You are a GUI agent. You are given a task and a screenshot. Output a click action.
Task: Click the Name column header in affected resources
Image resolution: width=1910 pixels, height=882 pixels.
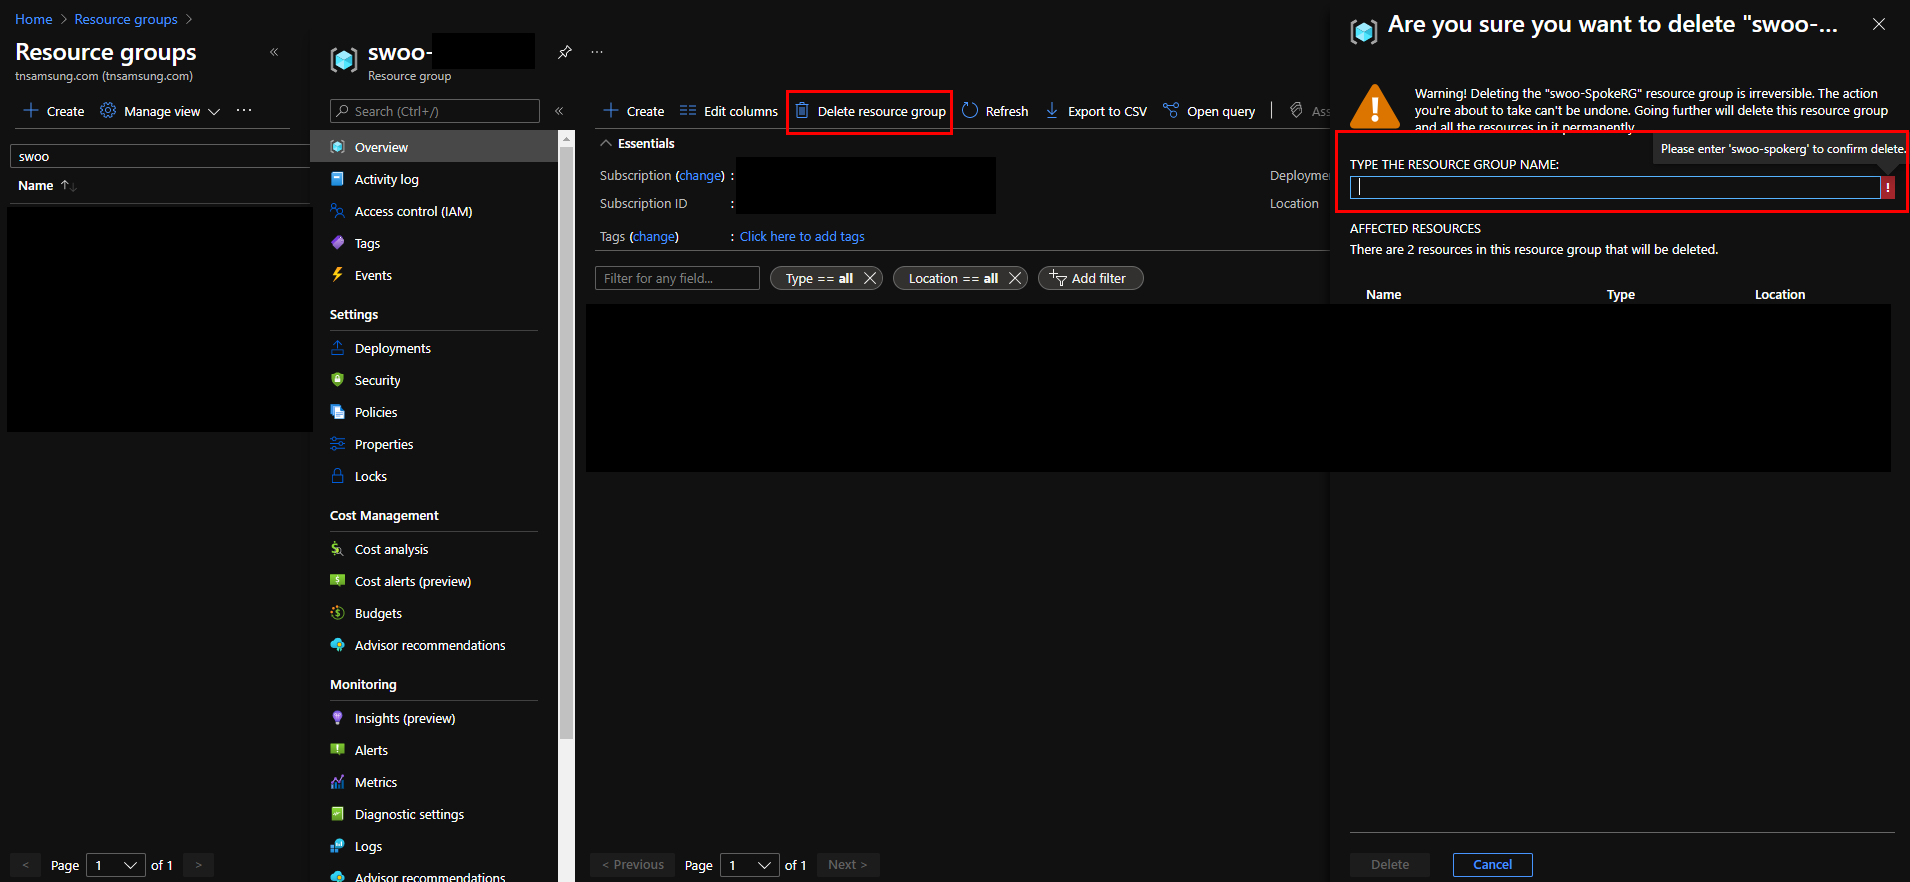1383,294
